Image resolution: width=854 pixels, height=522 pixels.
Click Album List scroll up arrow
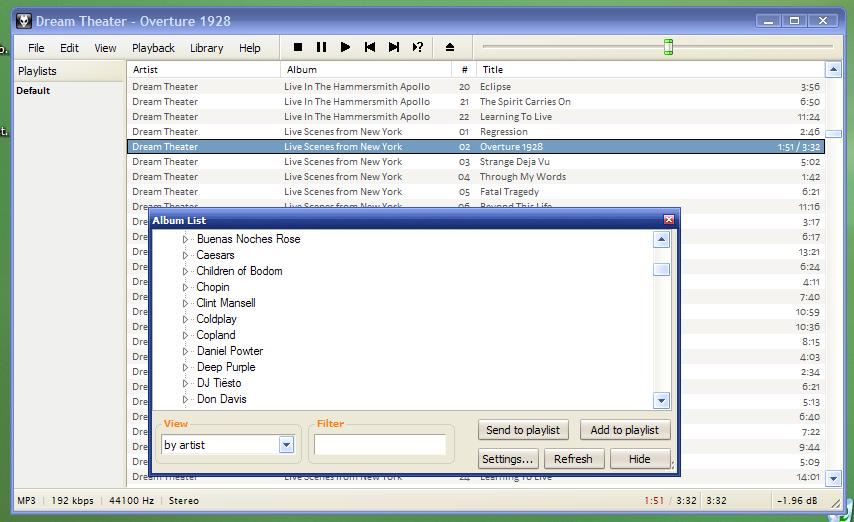[661, 239]
